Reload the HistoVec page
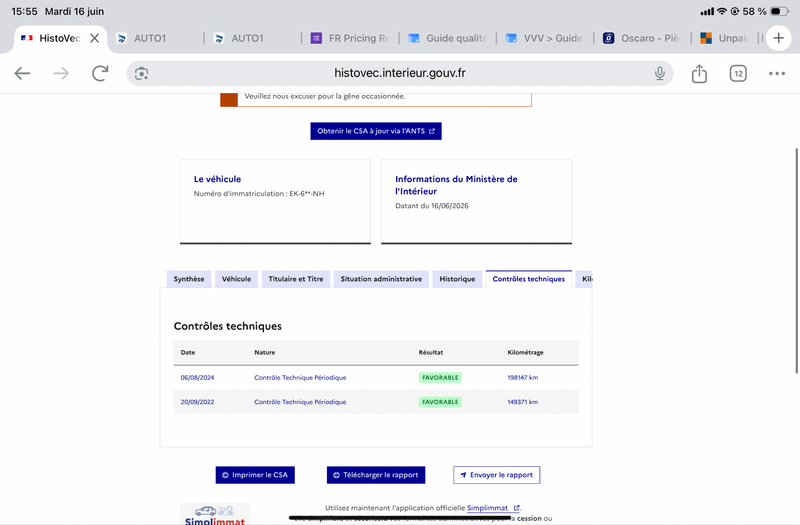Screen dimensions: 800x525 click(x=100, y=73)
